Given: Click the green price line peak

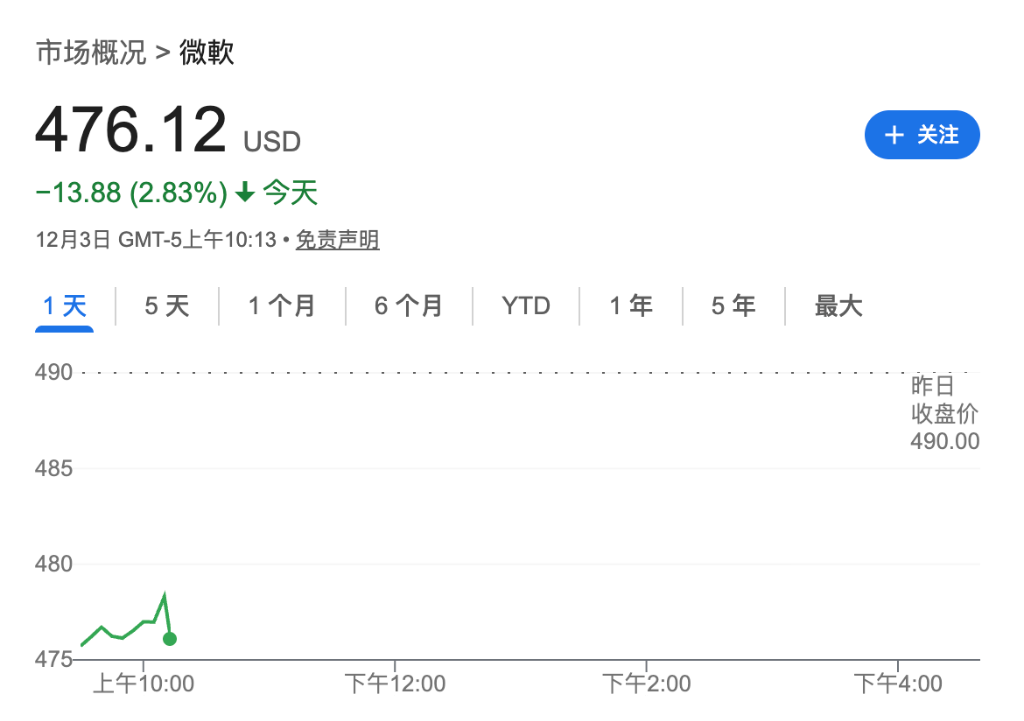Looking at the screenshot, I should 164,596.
